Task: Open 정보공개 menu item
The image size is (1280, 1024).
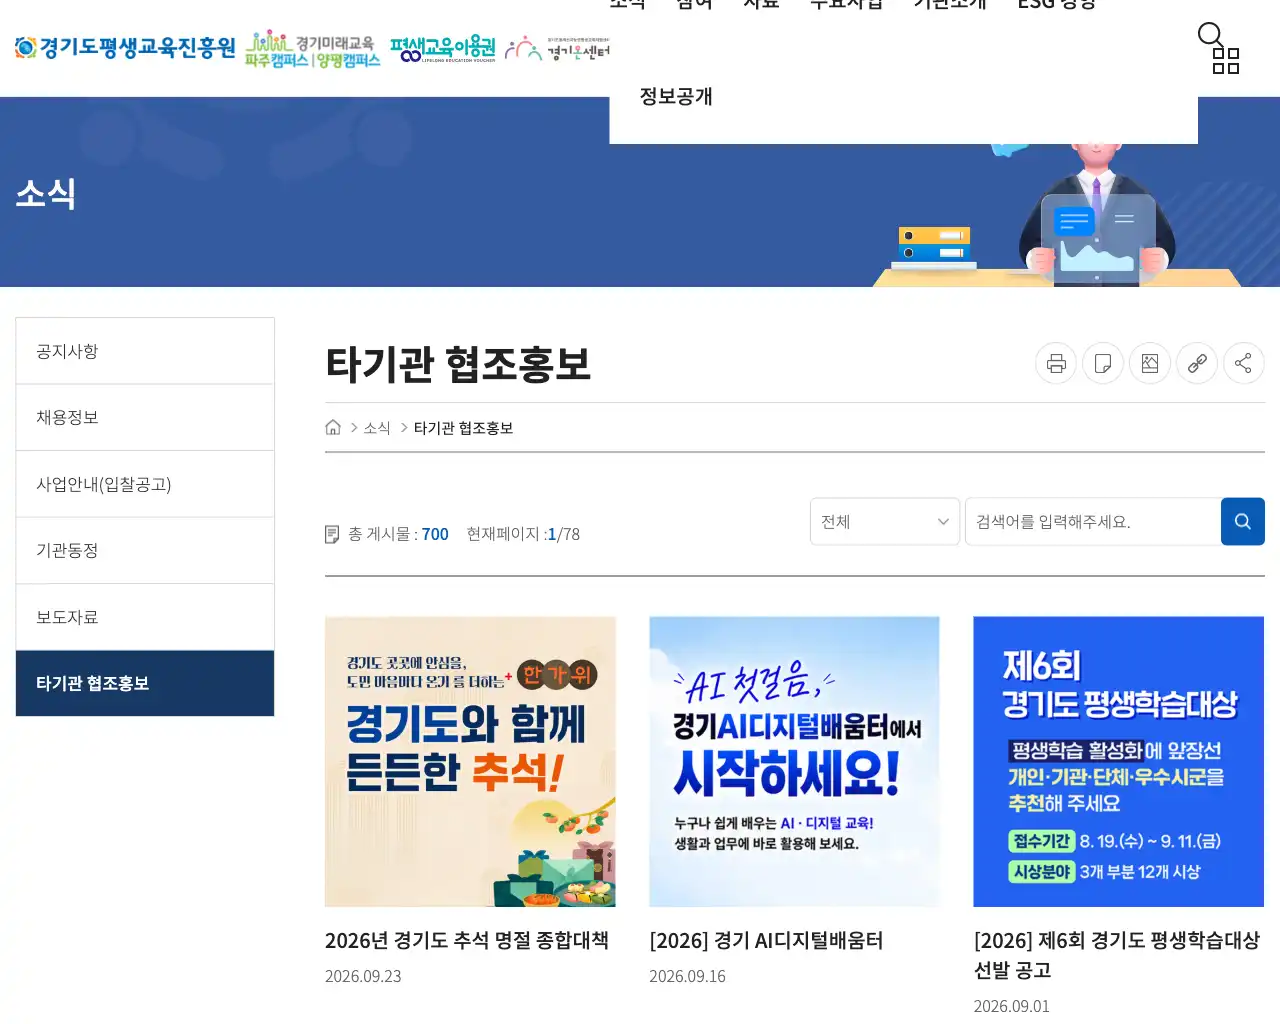Action: click(x=676, y=96)
